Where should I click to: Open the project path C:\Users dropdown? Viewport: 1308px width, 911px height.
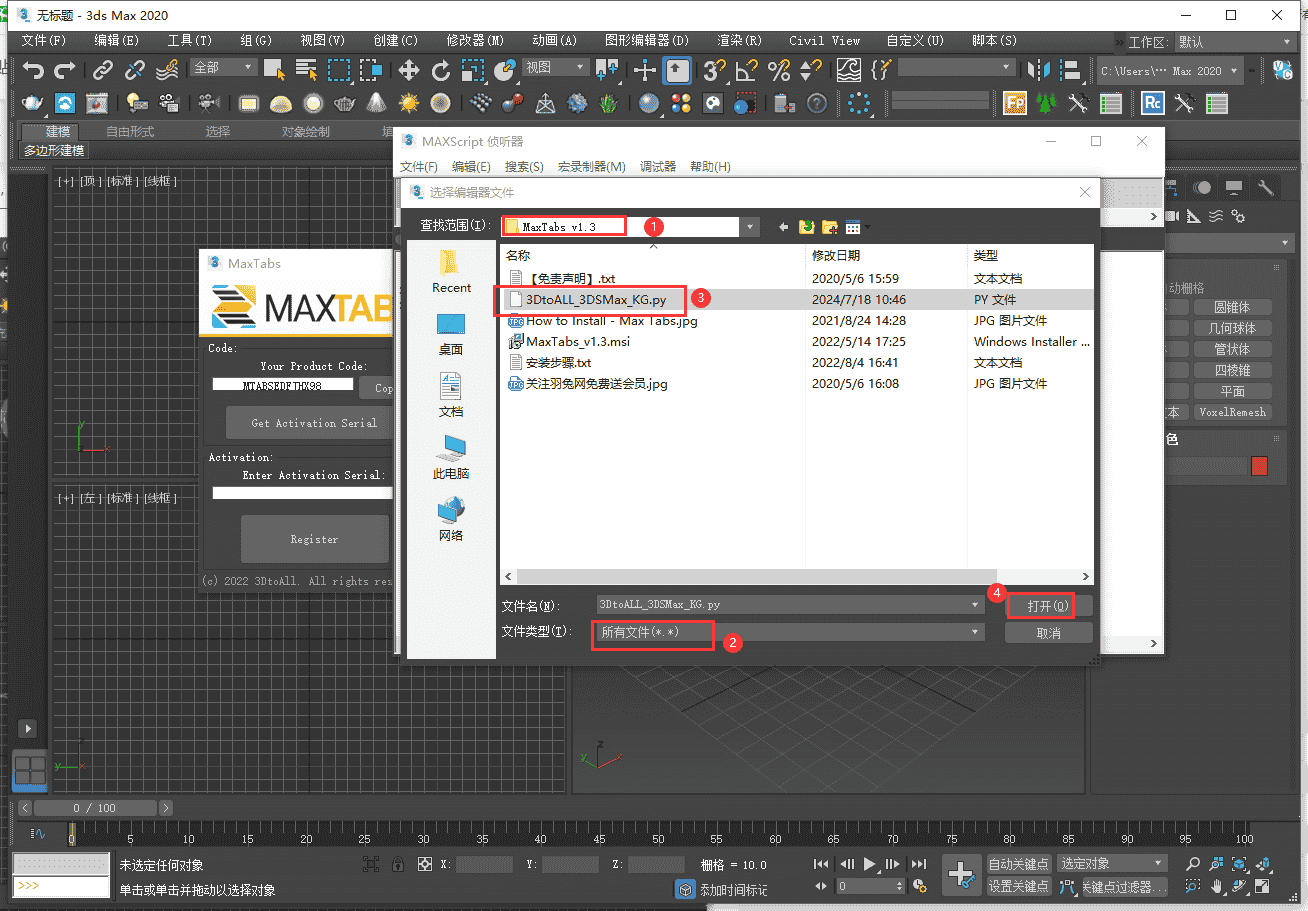(x=1170, y=71)
